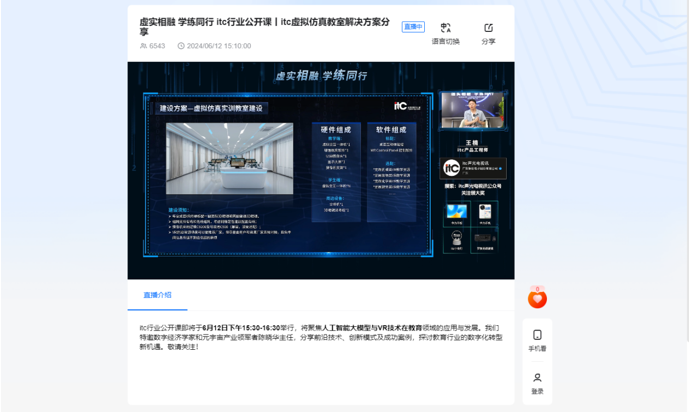This screenshot has width=689, height=412.
Task: Click the viewer count icon showing 6543
Action: [x=144, y=46]
